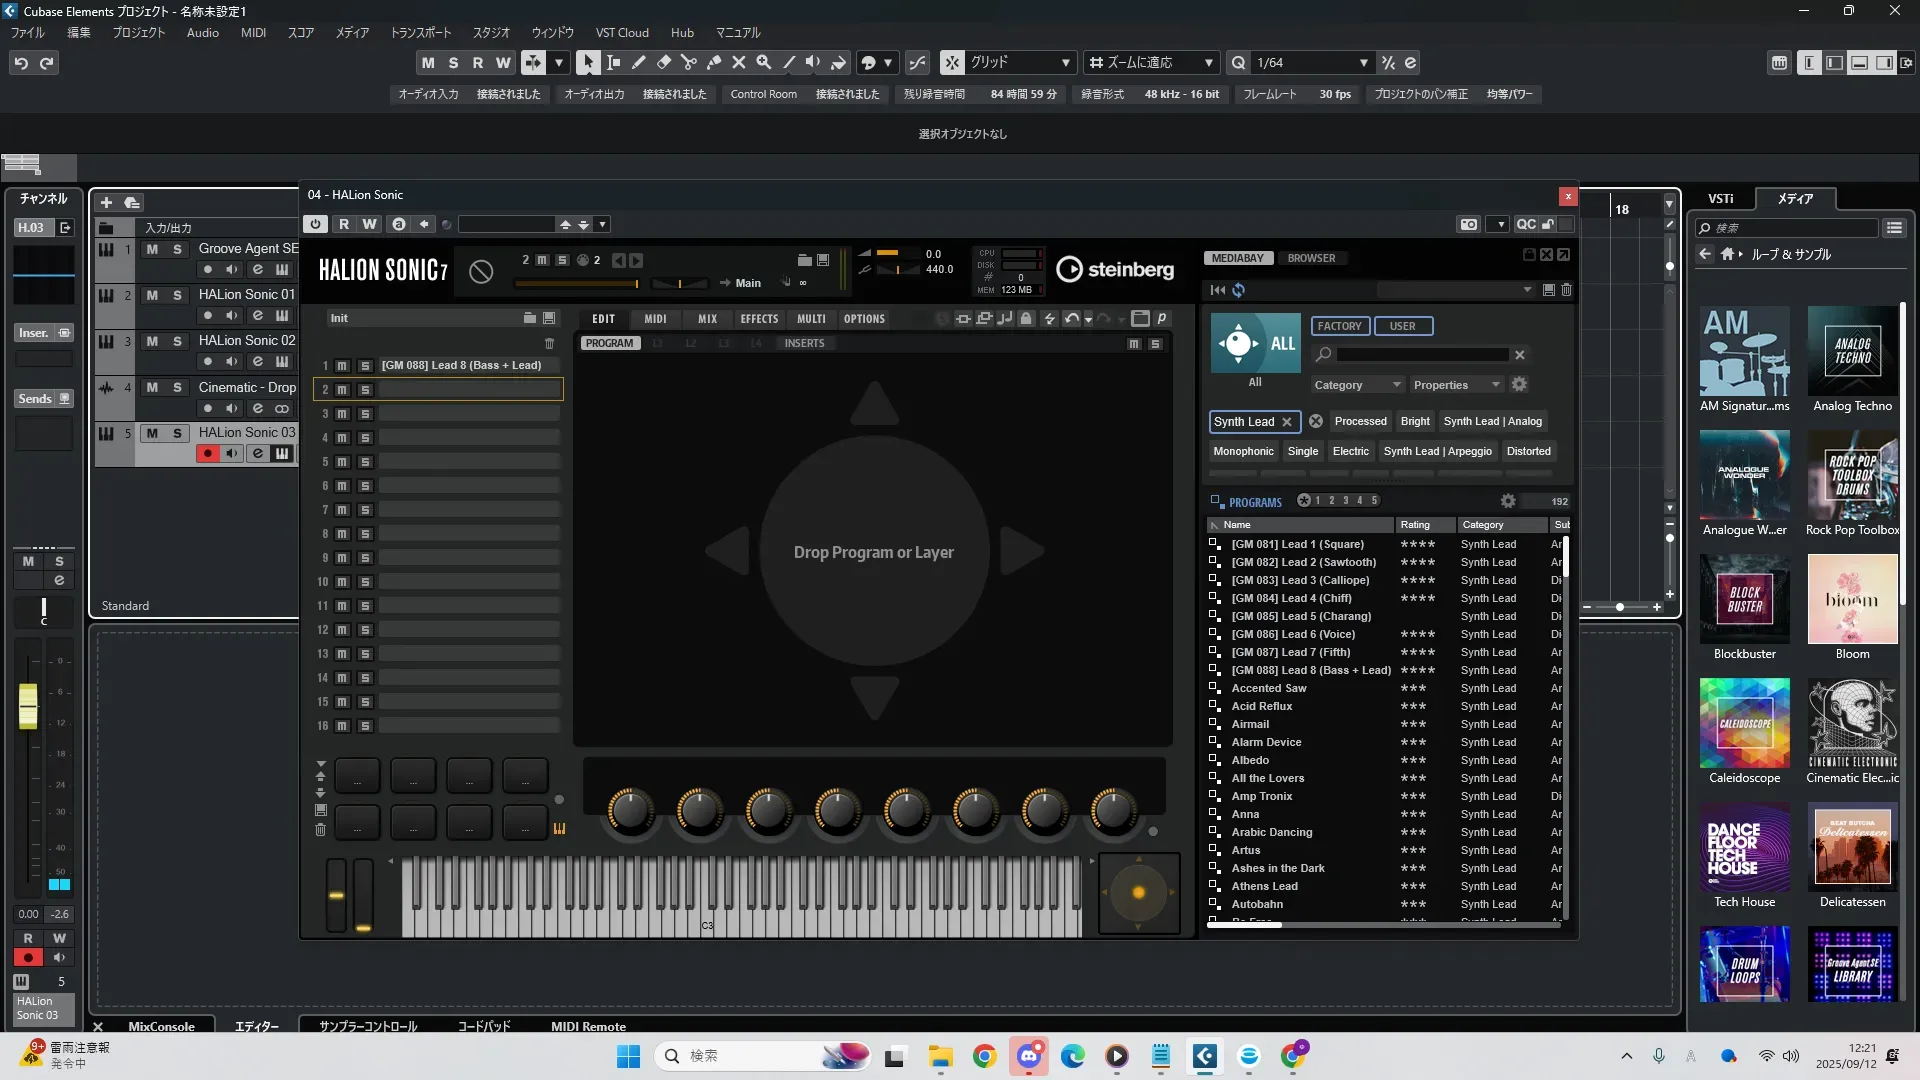Open the ズームに適応 grid type dropdown

click(x=1208, y=63)
